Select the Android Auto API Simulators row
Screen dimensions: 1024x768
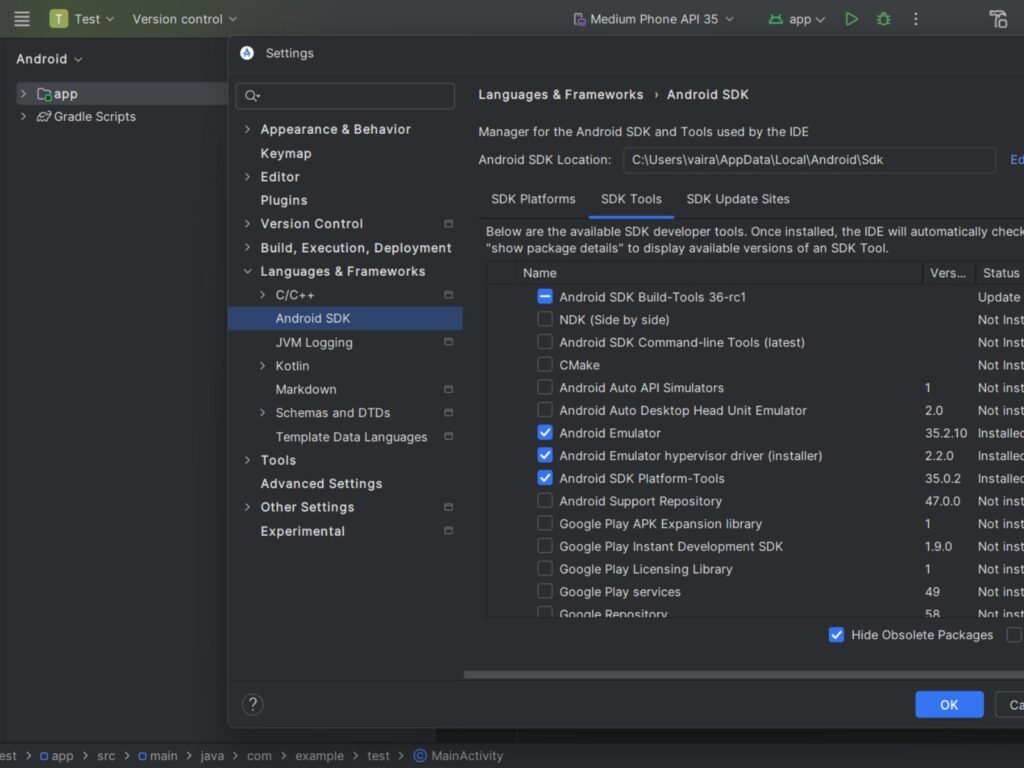pos(755,387)
